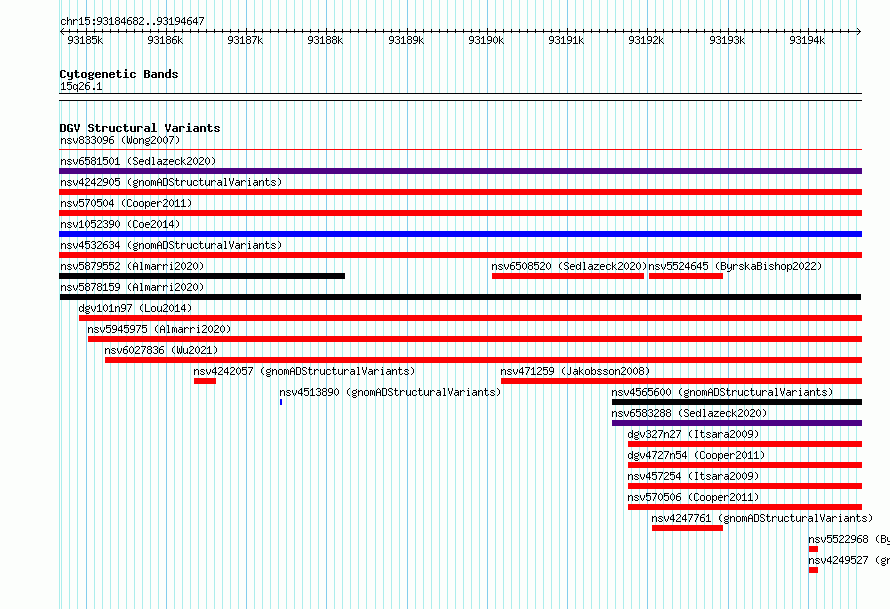Viewport: 890px width, 609px height.
Task: Click the long black bar under nsv5878159
Action: click(460, 297)
